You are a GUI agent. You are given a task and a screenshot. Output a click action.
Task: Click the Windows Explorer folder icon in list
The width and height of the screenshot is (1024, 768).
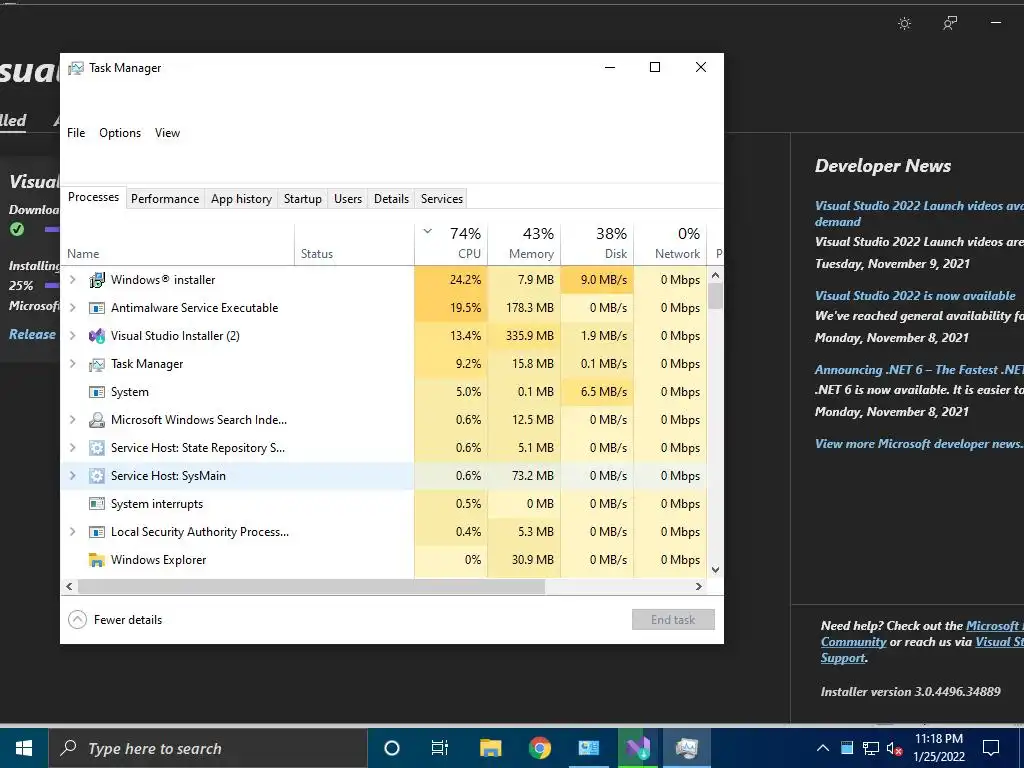click(x=97, y=560)
